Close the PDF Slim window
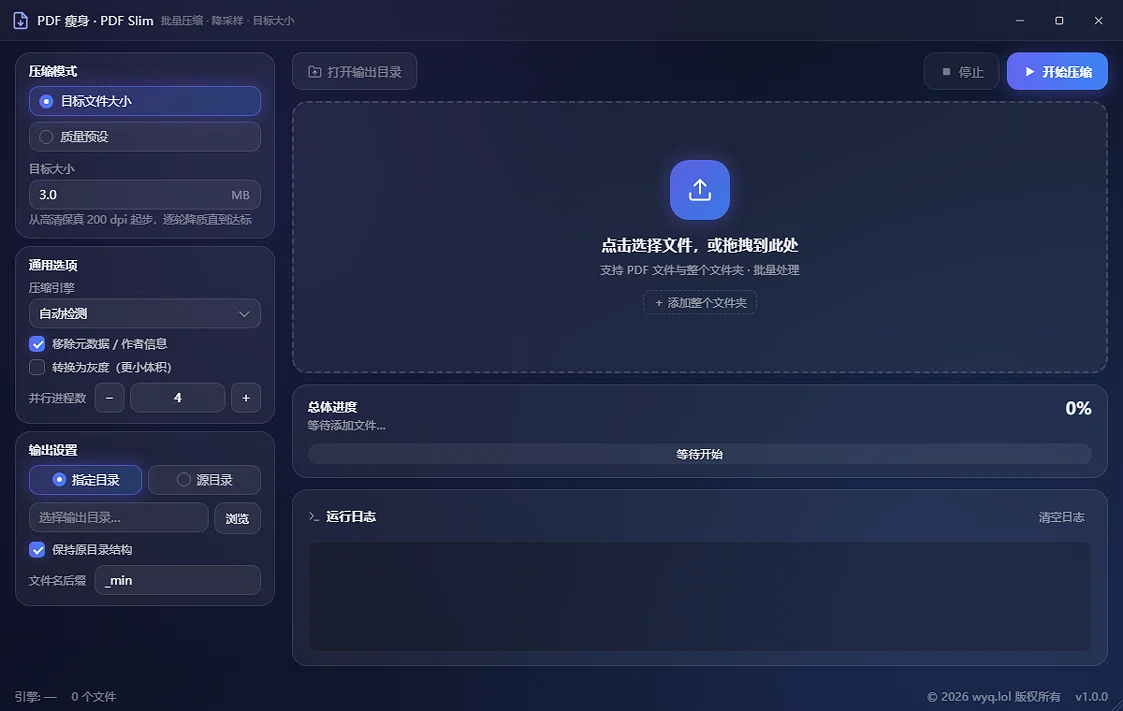 (x=1099, y=21)
